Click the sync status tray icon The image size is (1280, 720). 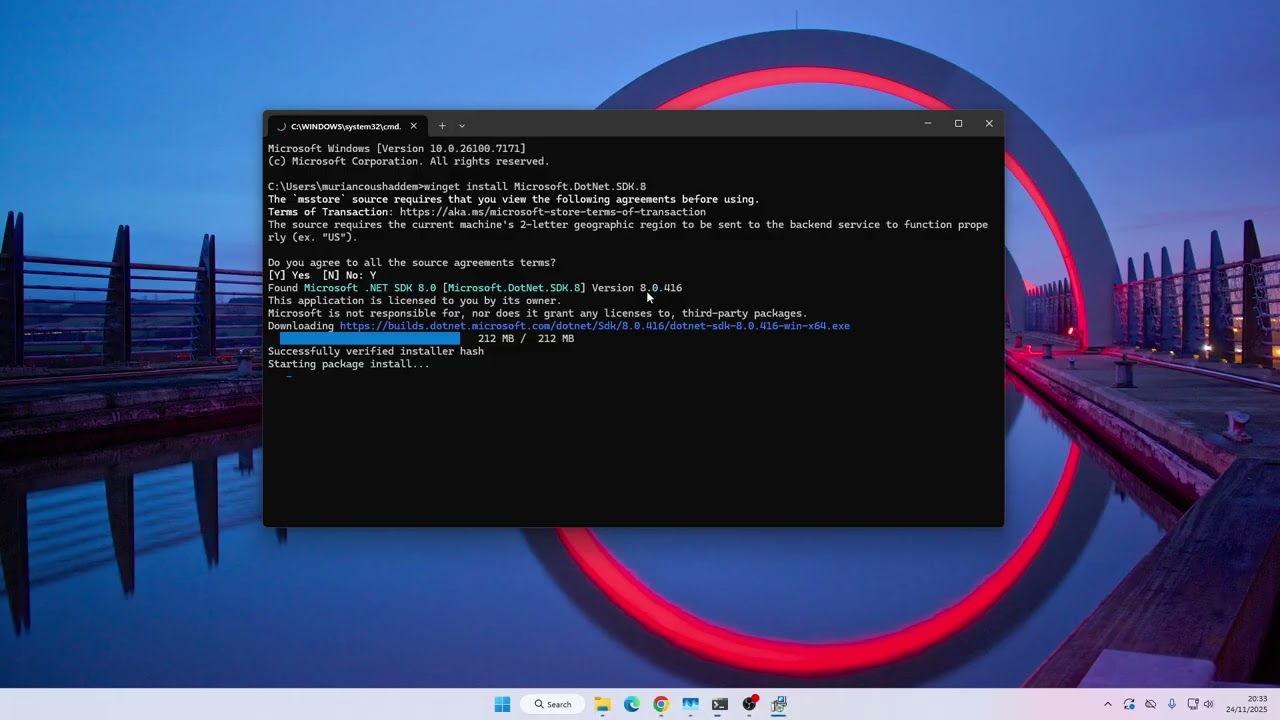tap(1129, 704)
